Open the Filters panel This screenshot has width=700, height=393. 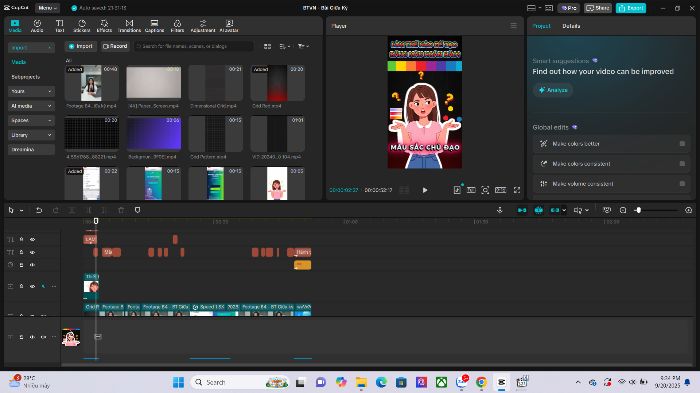tap(177, 26)
